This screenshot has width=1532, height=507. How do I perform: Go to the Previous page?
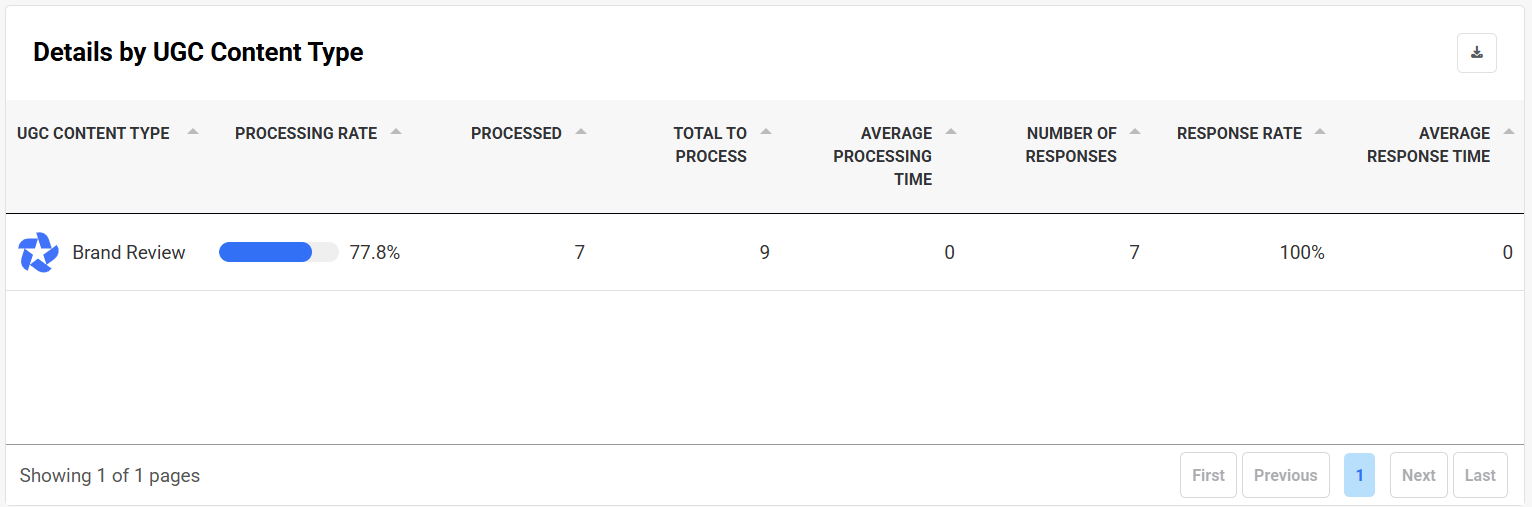click(1285, 475)
